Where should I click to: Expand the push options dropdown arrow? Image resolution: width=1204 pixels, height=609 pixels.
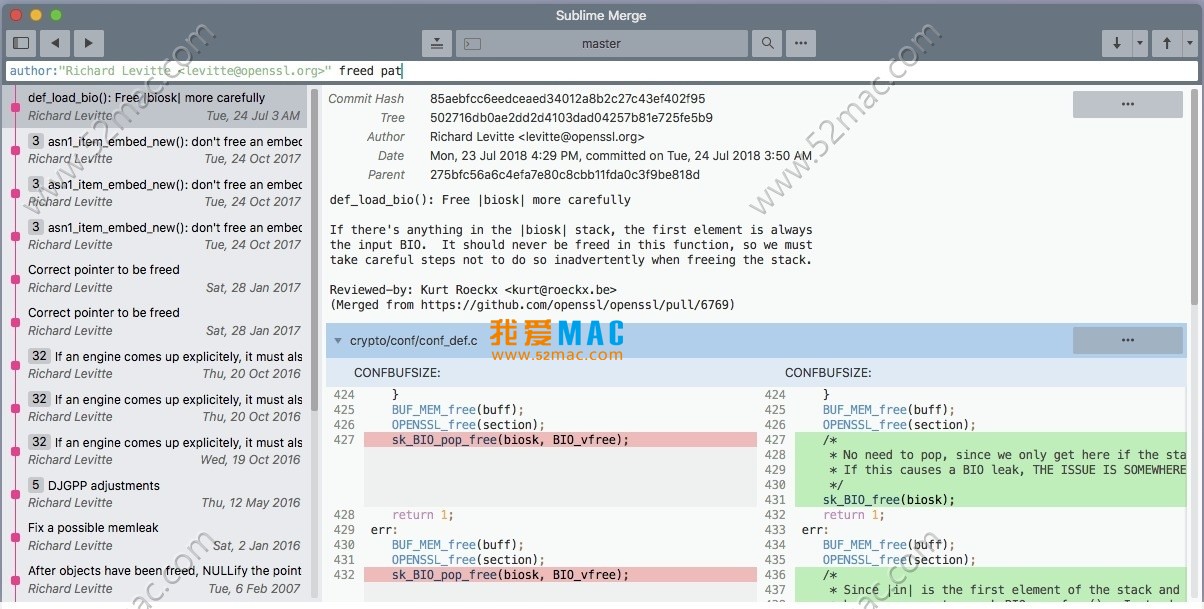tap(1190, 43)
